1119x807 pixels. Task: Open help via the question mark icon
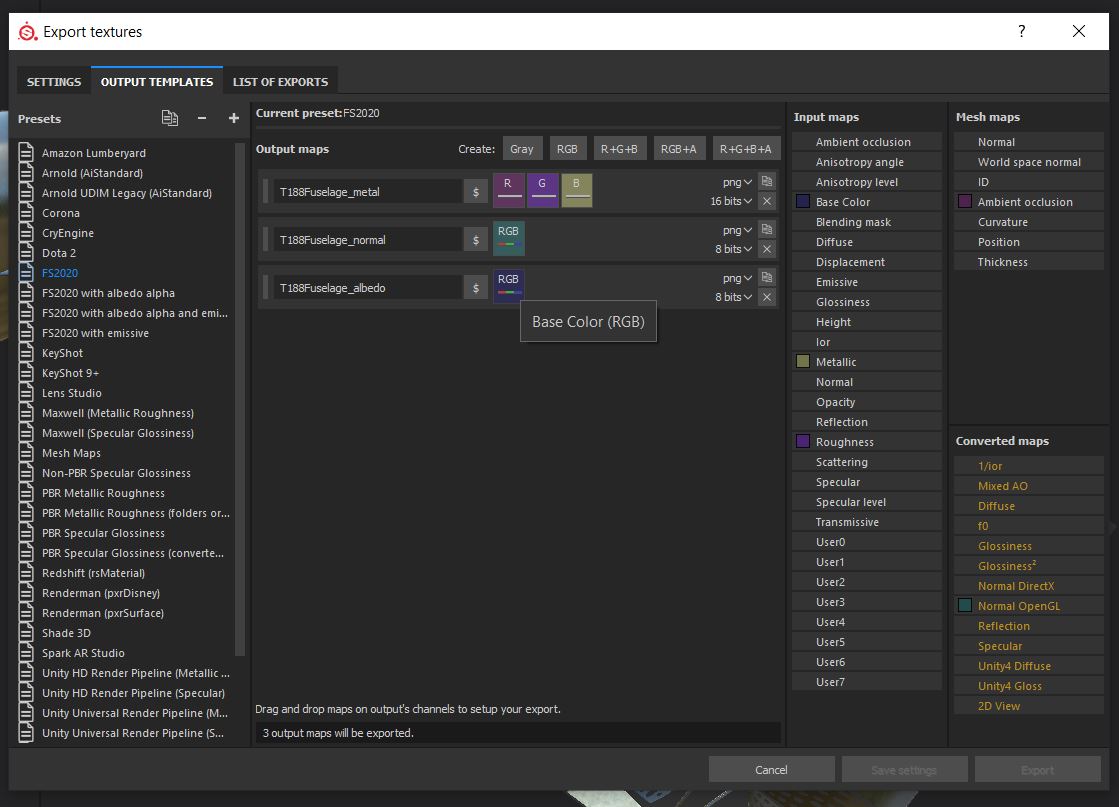(1021, 31)
